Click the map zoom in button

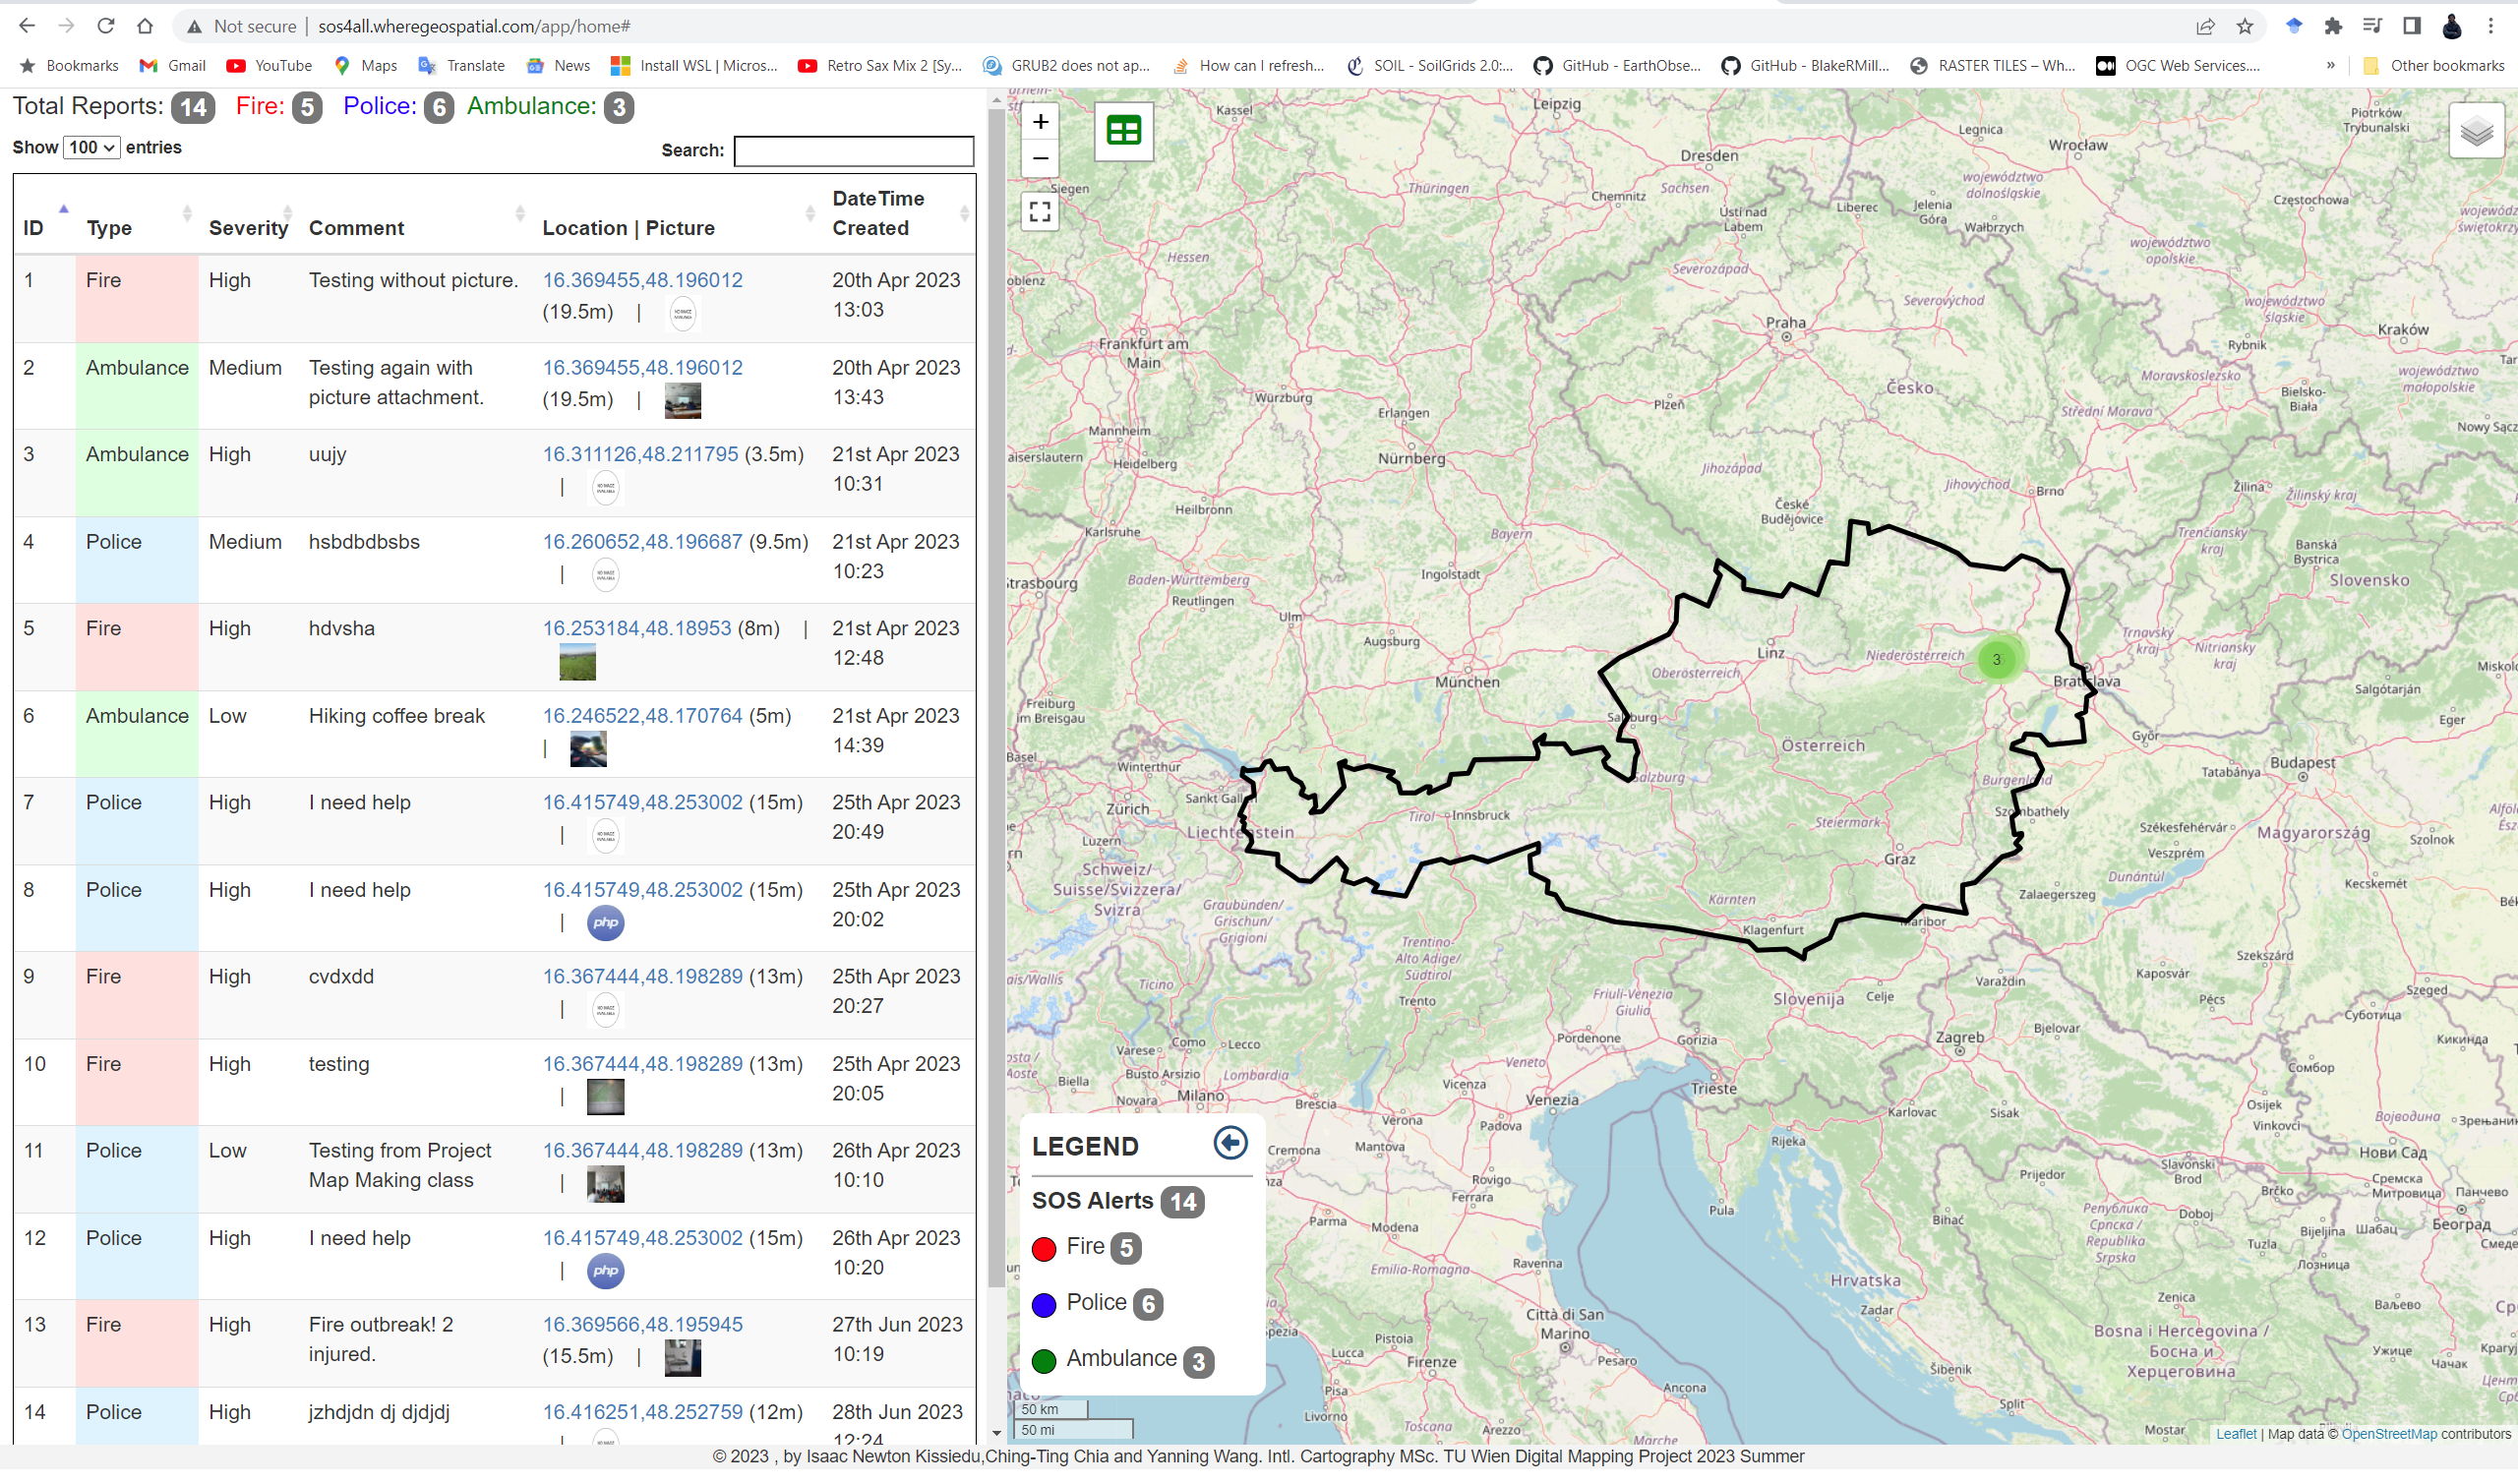pos(1040,122)
